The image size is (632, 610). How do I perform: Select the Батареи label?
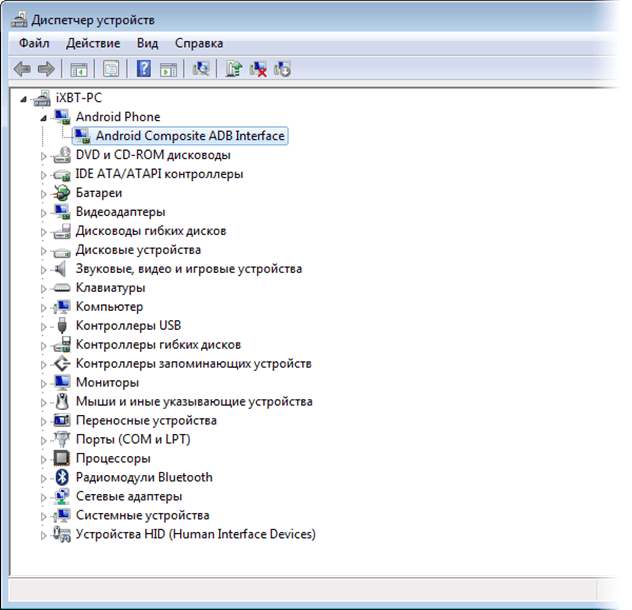[x=99, y=193]
